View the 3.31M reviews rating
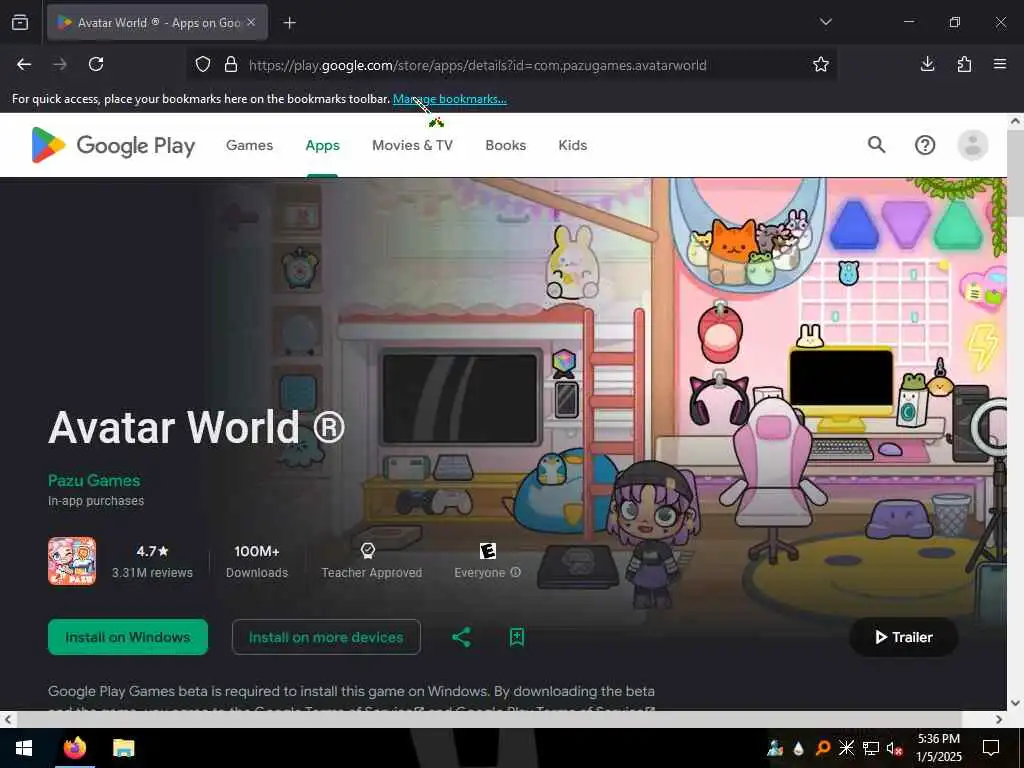Screen dimensions: 1024x768 [152, 562]
